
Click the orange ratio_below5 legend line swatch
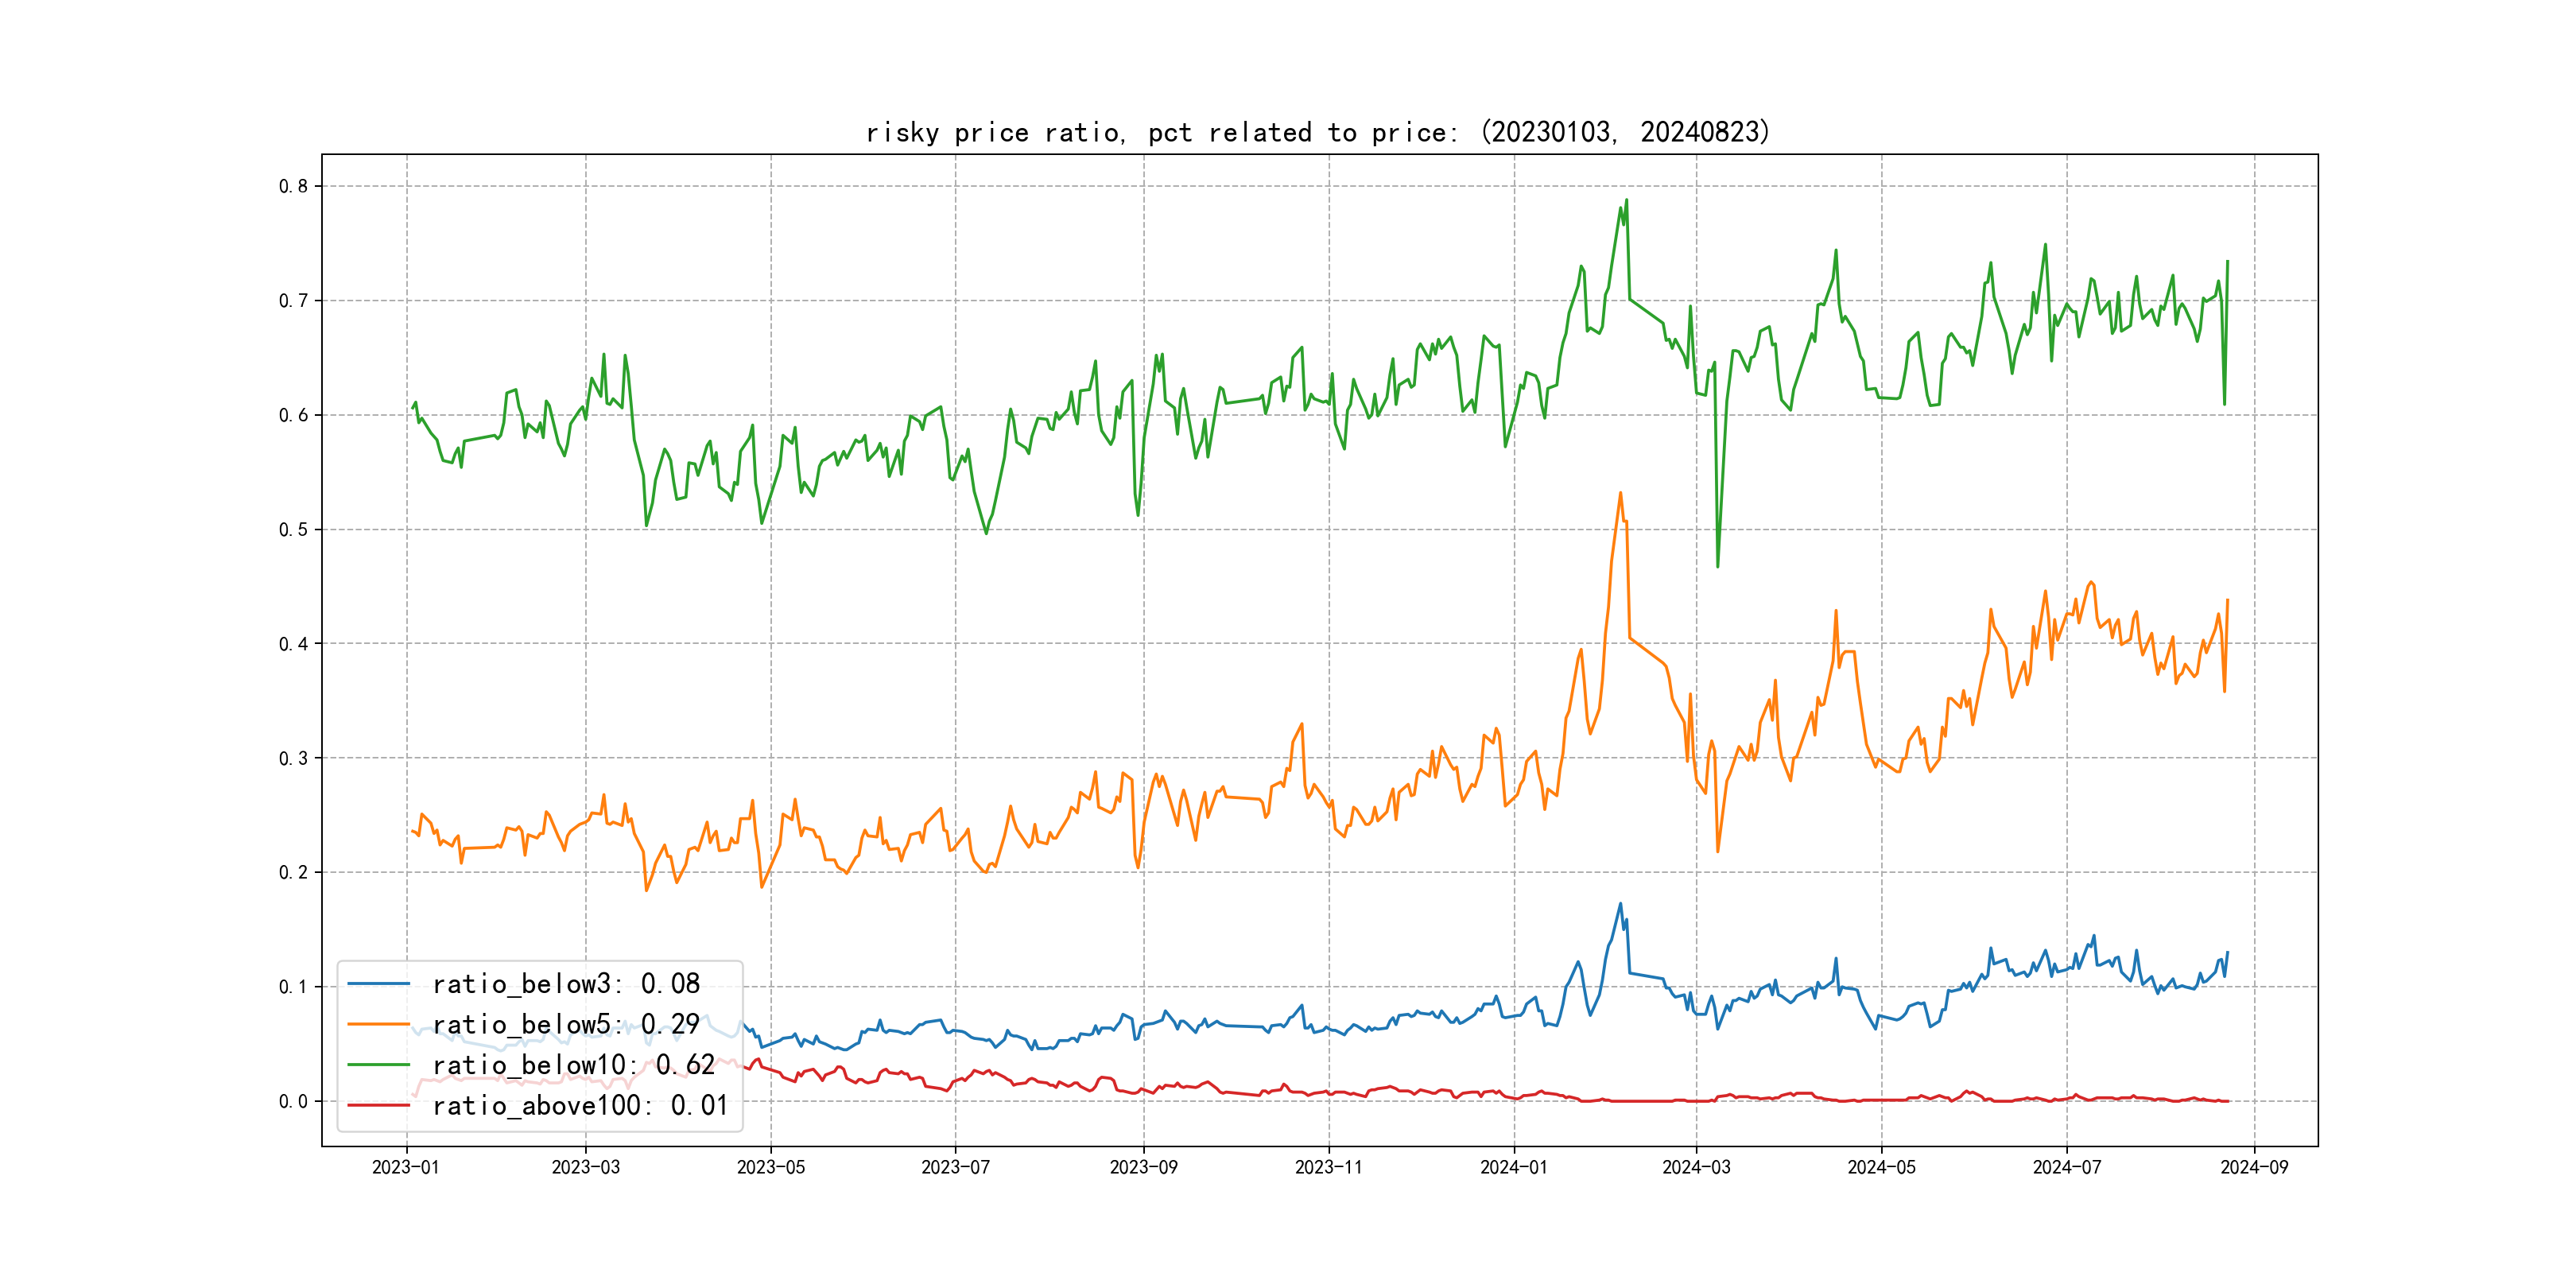coord(378,1024)
